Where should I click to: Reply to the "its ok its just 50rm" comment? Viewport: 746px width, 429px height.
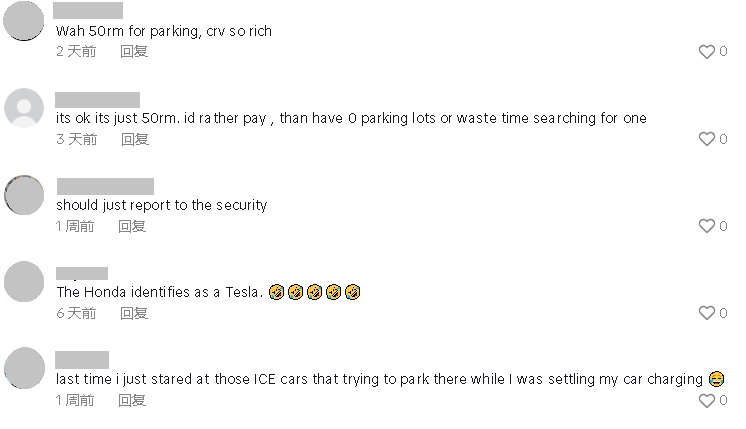click(x=134, y=139)
